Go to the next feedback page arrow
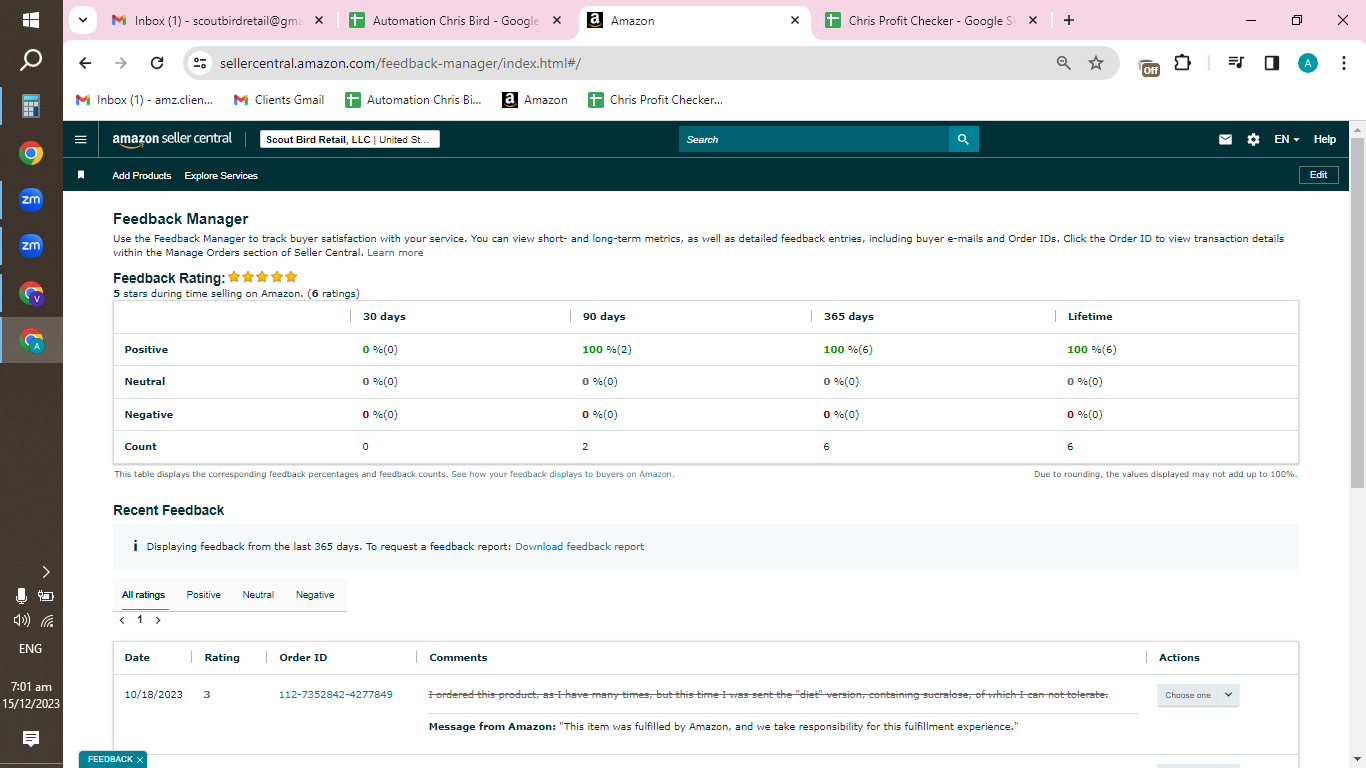 (158, 620)
